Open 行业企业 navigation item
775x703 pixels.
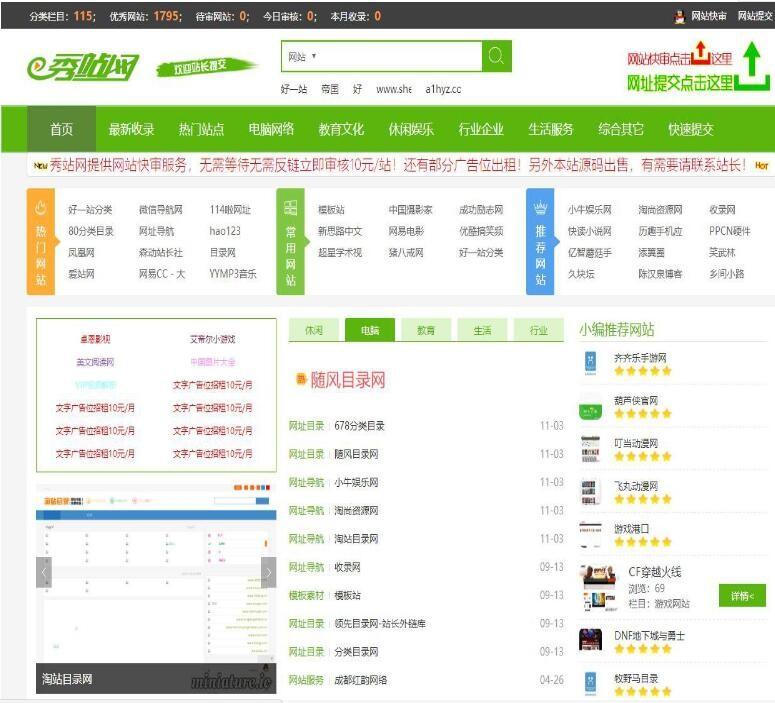(x=481, y=129)
